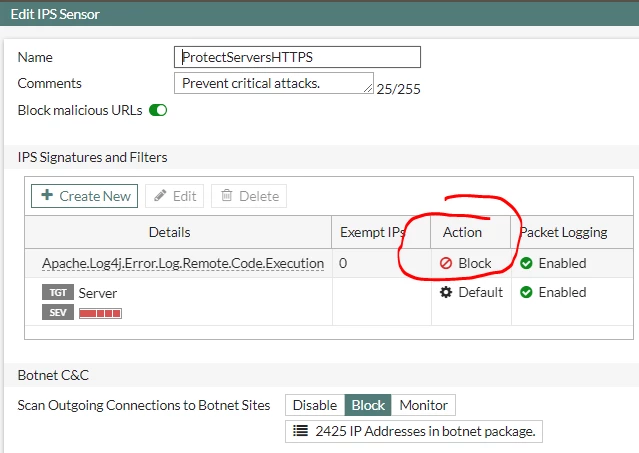This screenshot has height=453, width=639.
Task: Click the Details column header
Action: (x=170, y=232)
